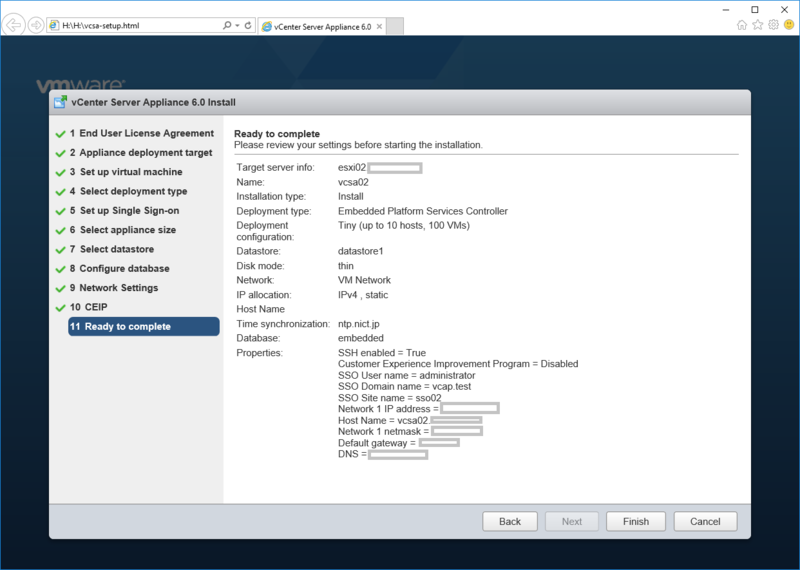Viewport: 800px width, 570px height.
Task: Go to step 7 Select datastore
Action: [112, 249]
